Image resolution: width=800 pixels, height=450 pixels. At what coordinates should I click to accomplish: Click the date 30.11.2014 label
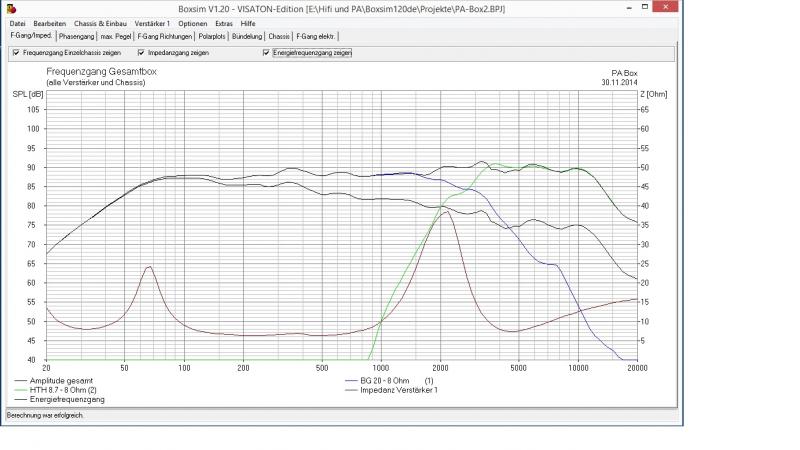(619, 82)
